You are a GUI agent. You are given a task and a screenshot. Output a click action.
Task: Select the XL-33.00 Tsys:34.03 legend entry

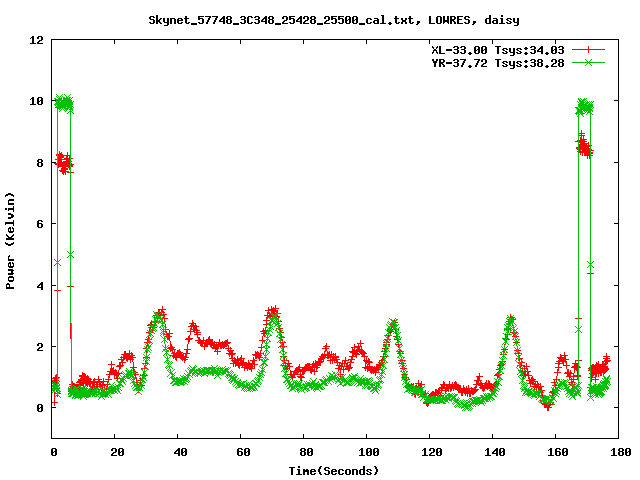[x=498, y=50]
